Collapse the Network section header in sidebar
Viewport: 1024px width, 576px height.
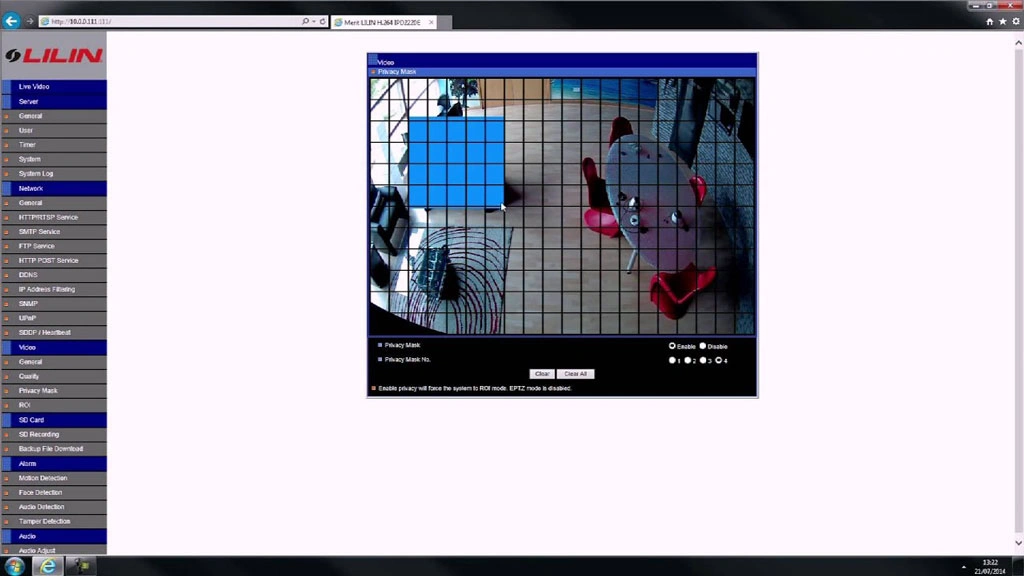[x=31, y=188]
